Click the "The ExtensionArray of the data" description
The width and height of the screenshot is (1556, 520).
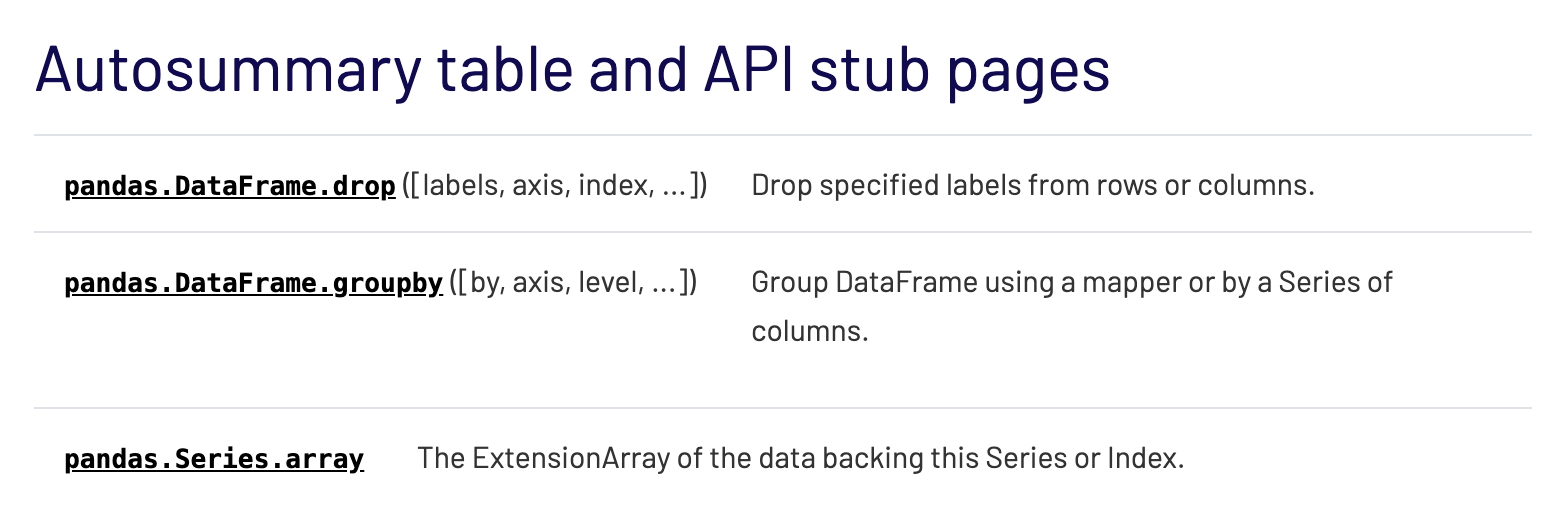pos(800,459)
